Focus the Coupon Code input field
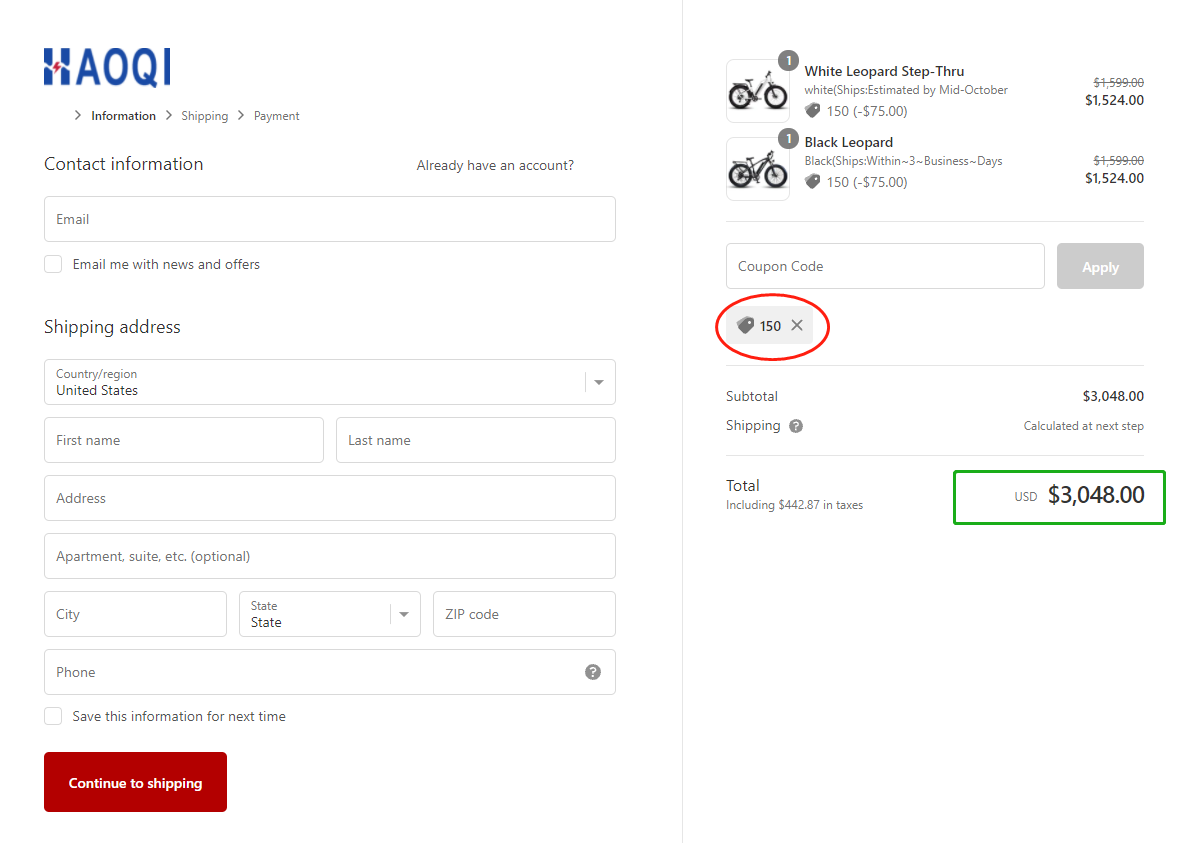The image size is (1180, 843). [885, 267]
